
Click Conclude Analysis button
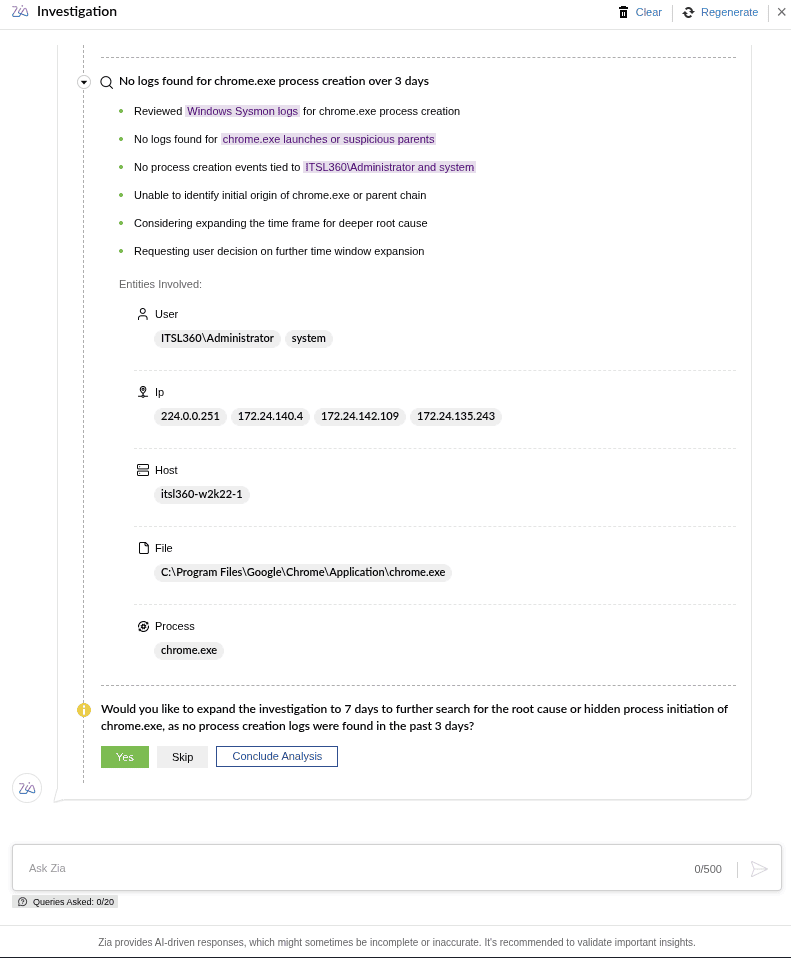pyautogui.click(x=277, y=756)
